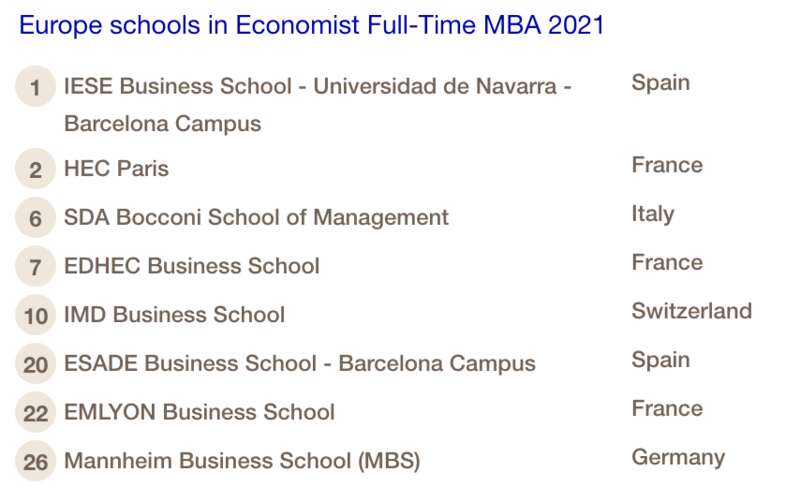Open the Europe schools Economist MBA 2021 heading
The width and height of the screenshot is (800, 487).
click(311, 25)
